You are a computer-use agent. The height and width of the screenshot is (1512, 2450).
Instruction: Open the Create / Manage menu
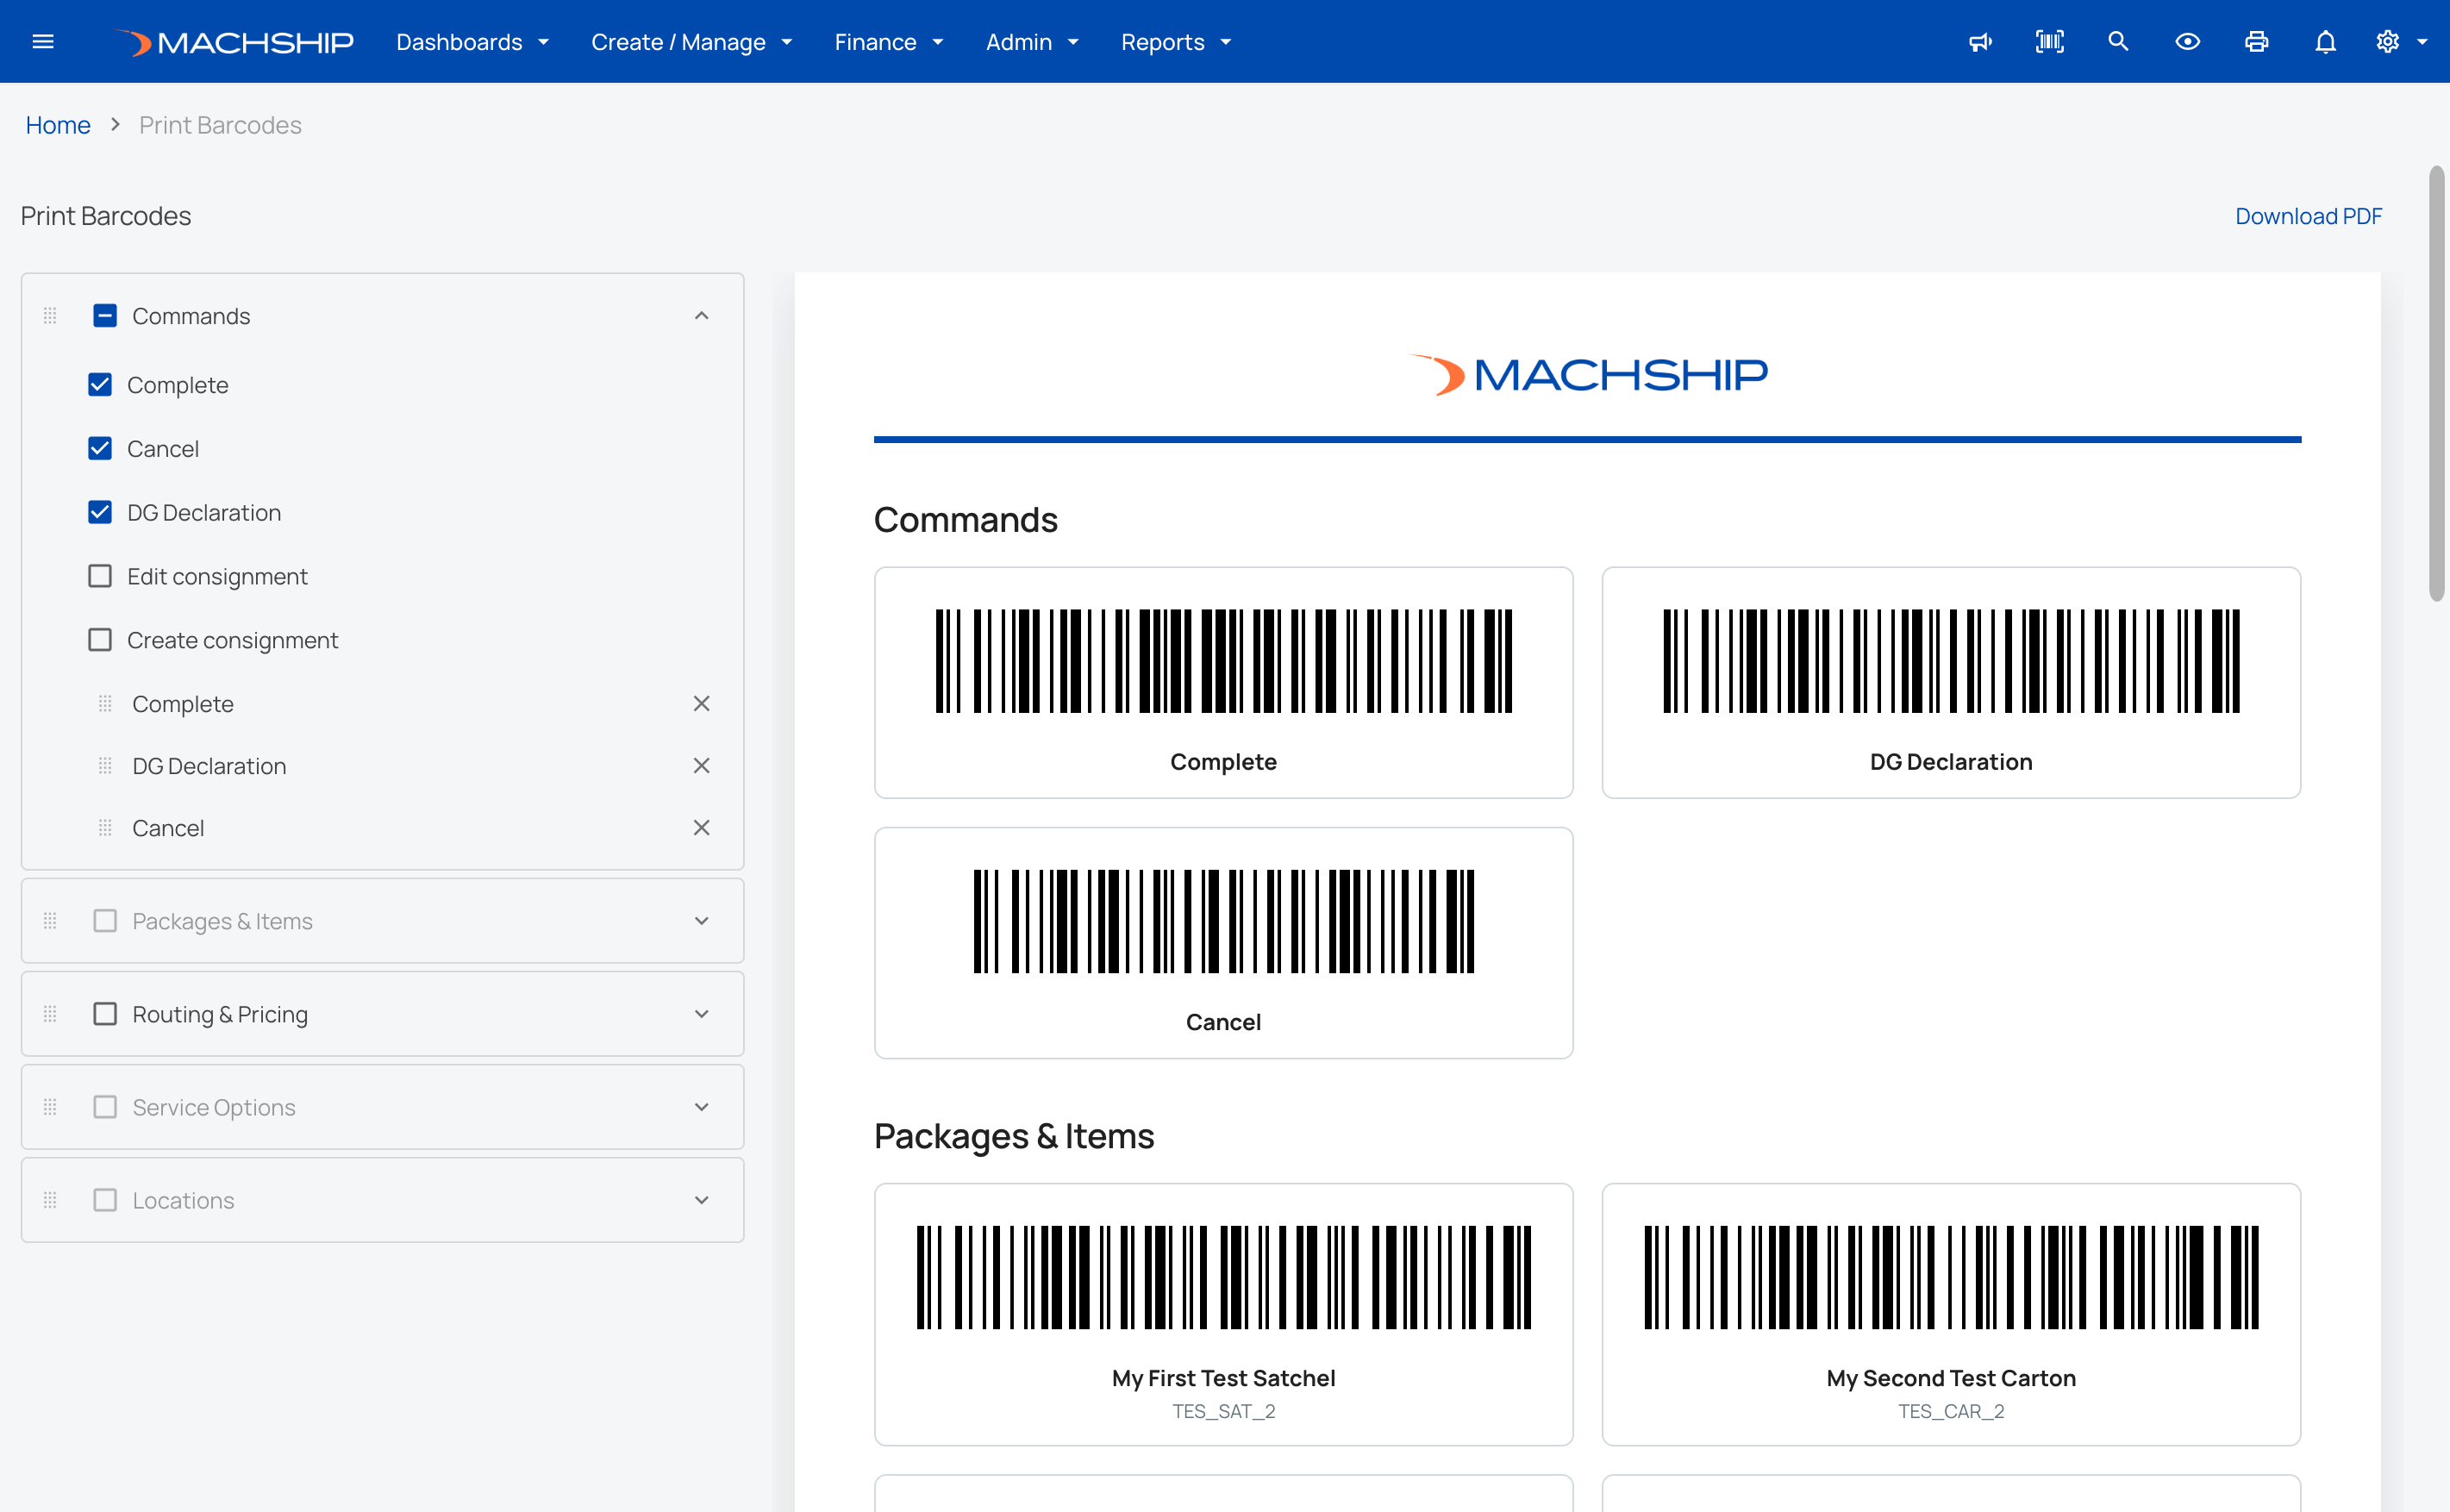coord(692,42)
